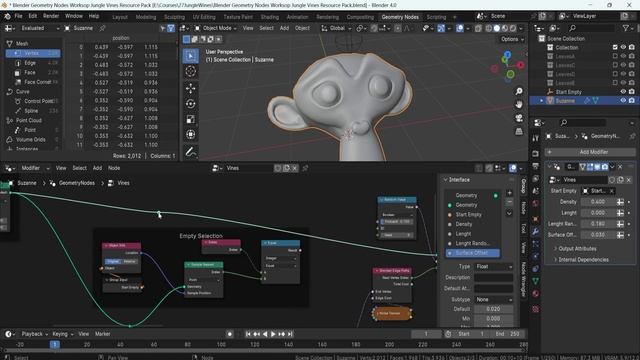The height and width of the screenshot is (360, 640).
Task: Hide Suzanne with eye icon in outliner
Action: click(x=623, y=100)
